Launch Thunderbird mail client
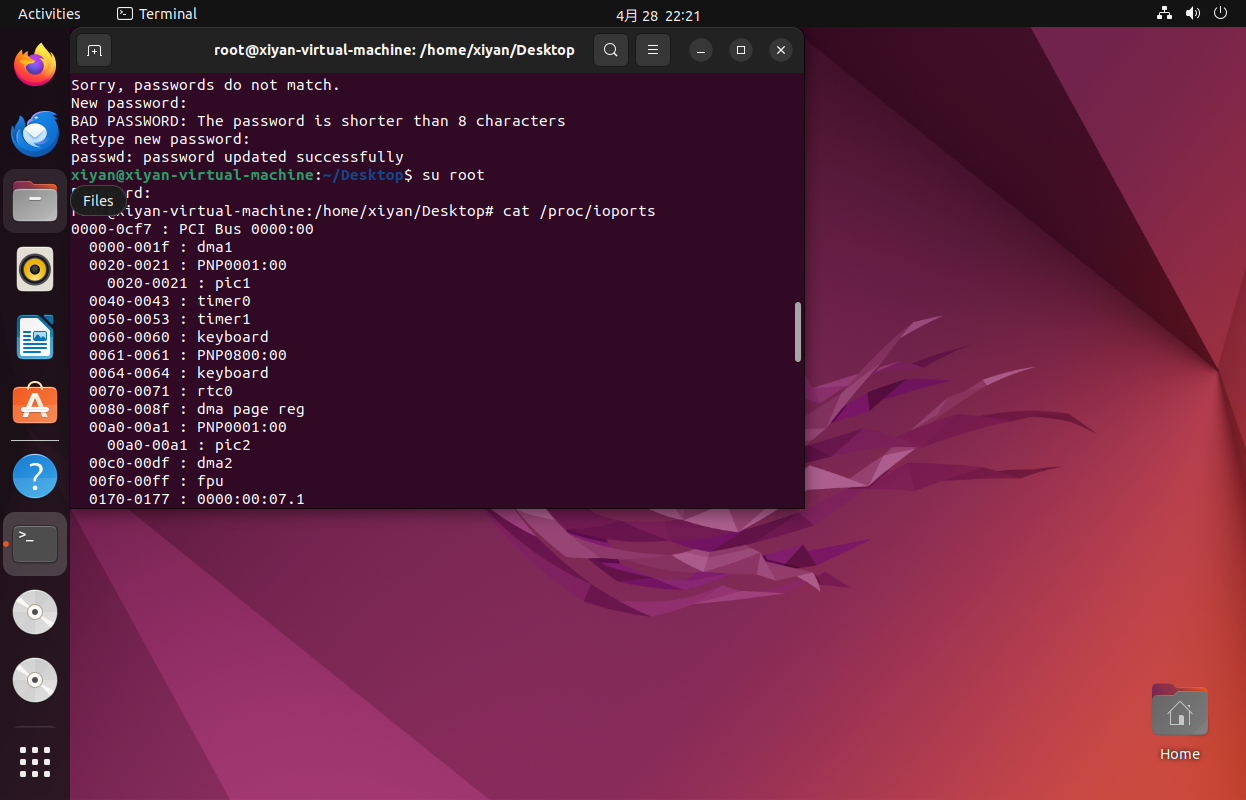The height and width of the screenshot is (800, 1246). point(35,134)
